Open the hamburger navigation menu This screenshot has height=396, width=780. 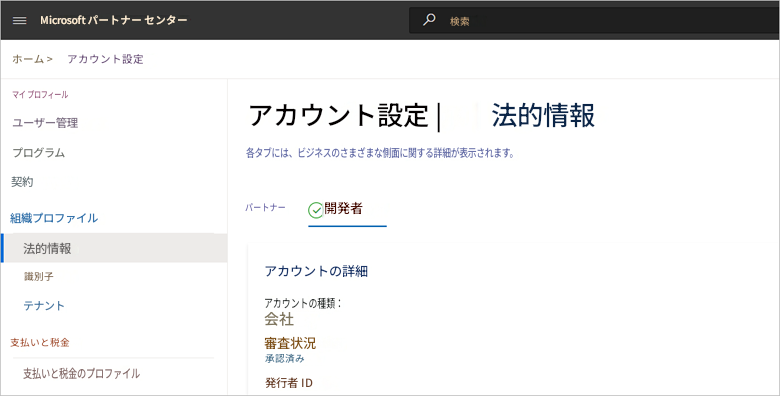click(x=19, y=20)
